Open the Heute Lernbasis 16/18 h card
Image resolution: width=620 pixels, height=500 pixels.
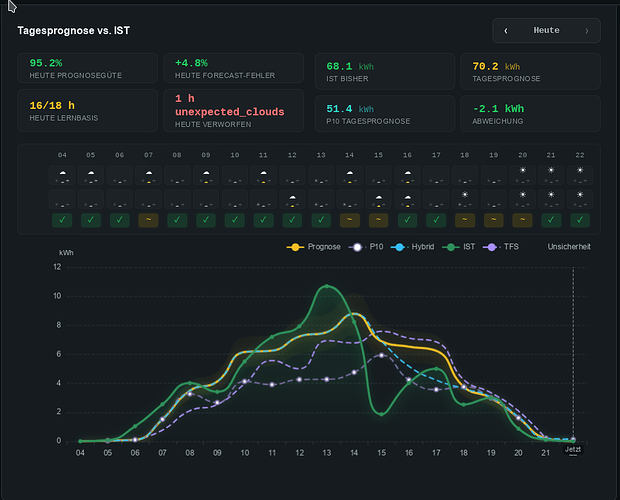pyautogui.click(x=87, y=110)
